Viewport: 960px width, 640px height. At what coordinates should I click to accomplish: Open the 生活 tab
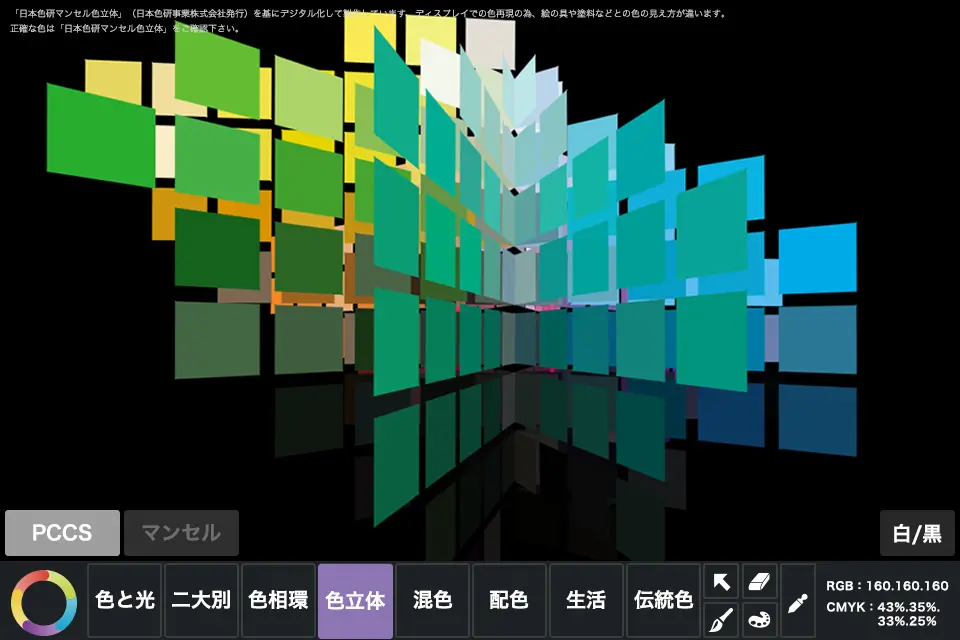586,601
